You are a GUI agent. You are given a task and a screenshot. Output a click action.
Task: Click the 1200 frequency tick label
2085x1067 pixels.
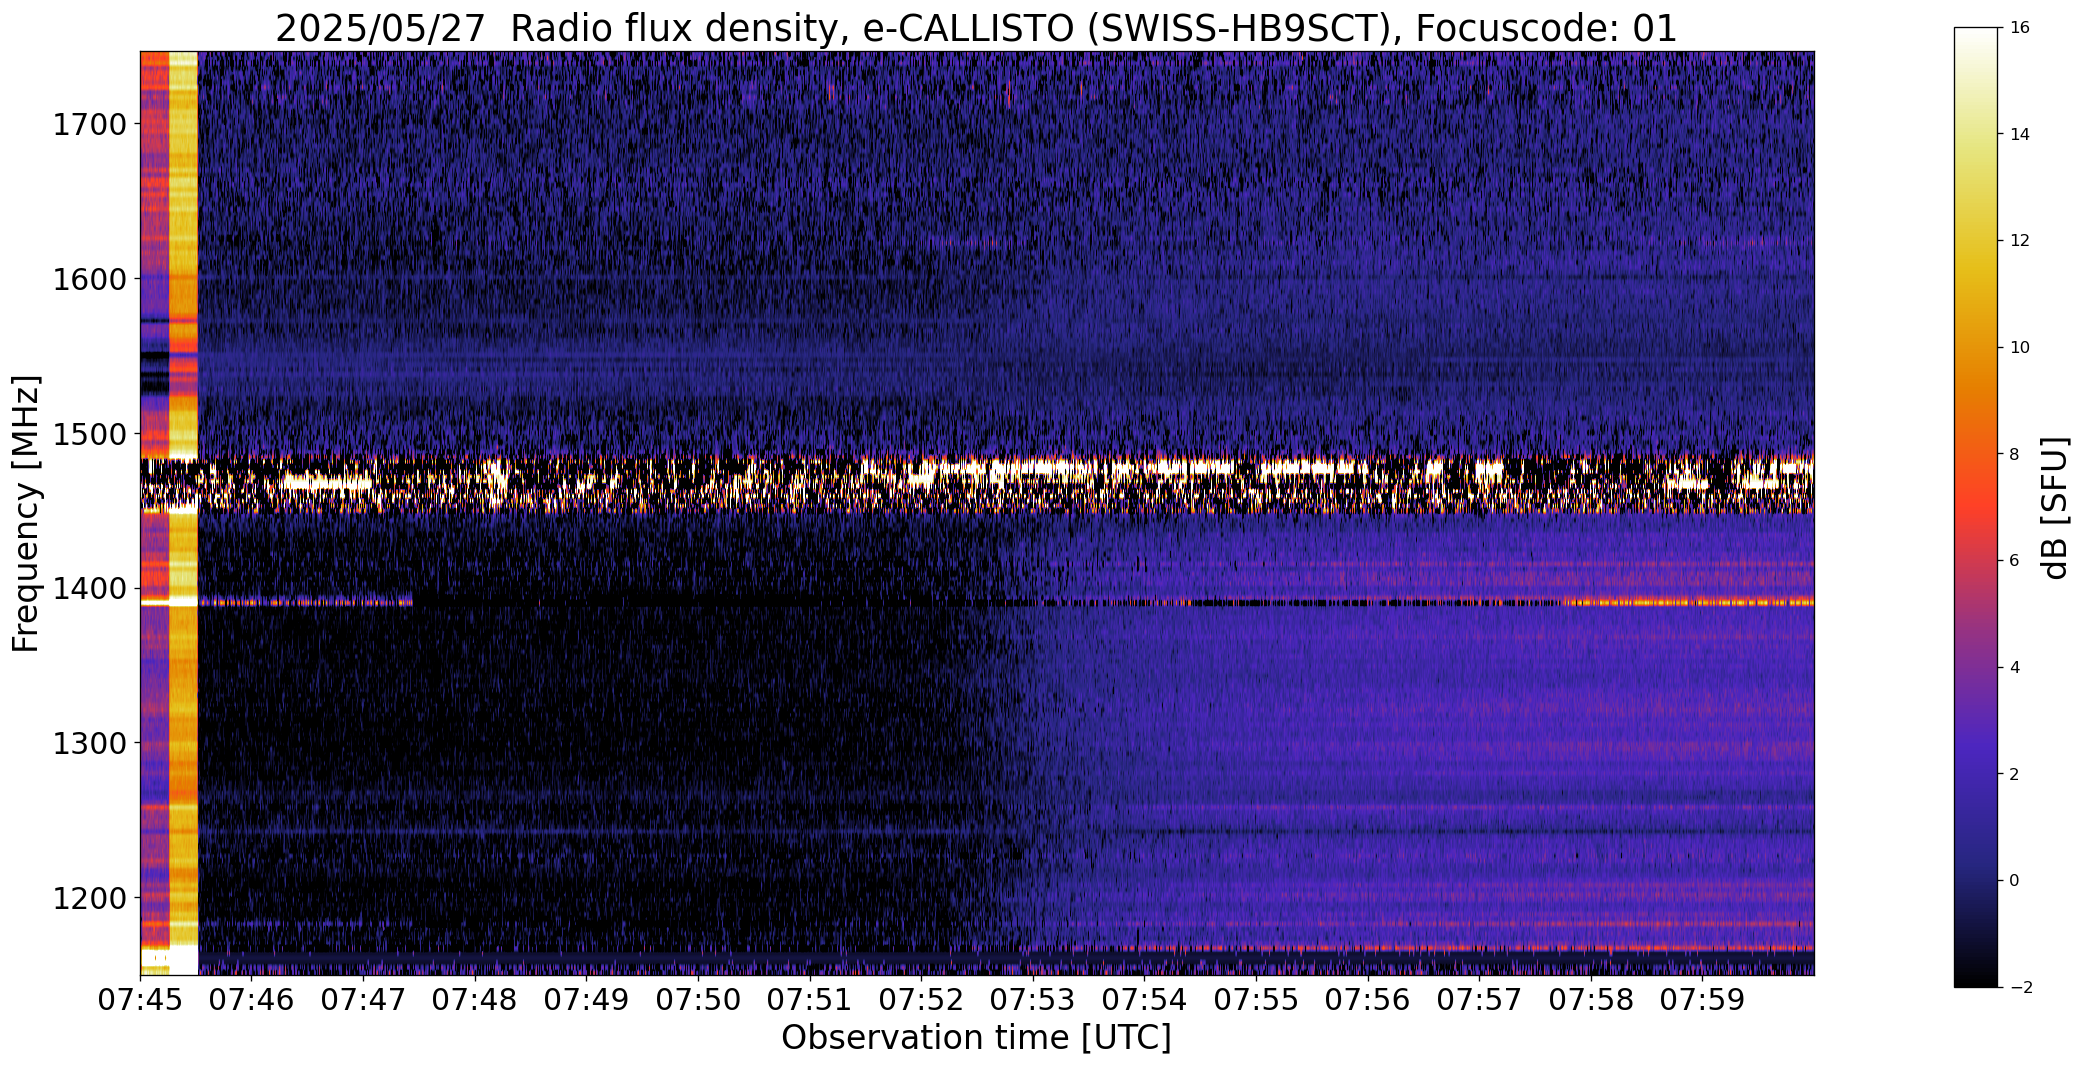point(89,898)
